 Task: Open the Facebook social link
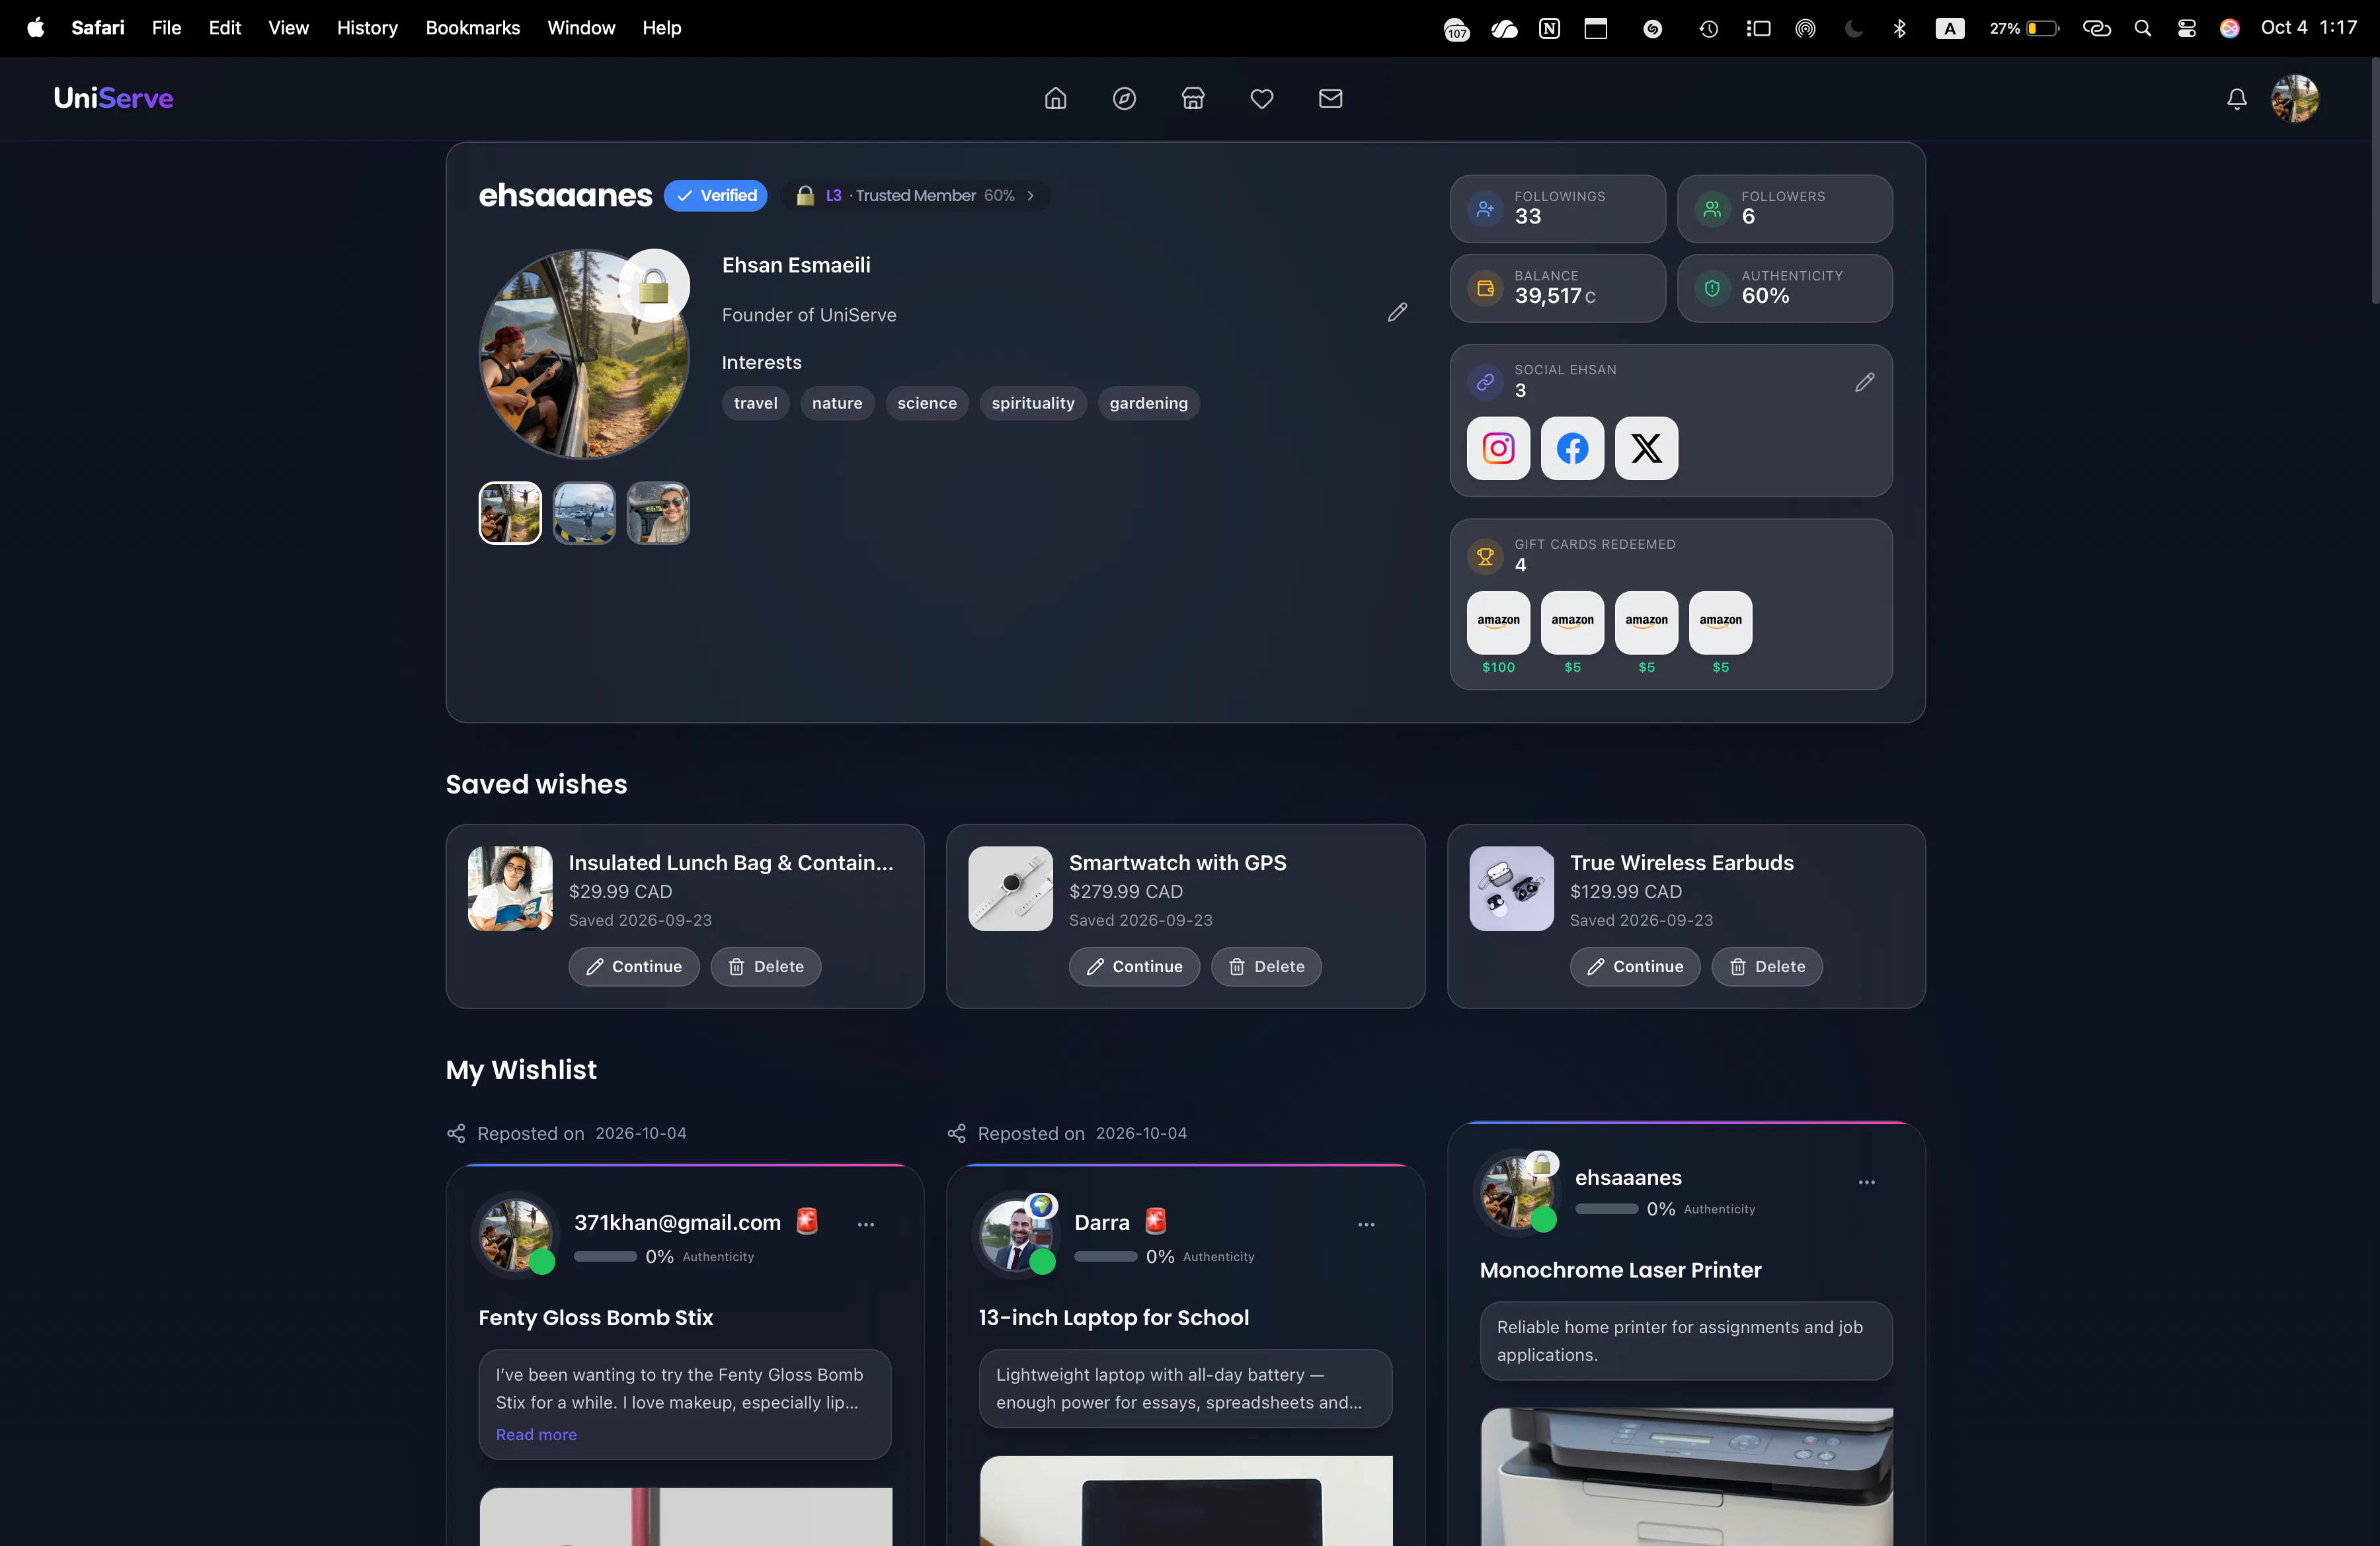pos(1572,448)
